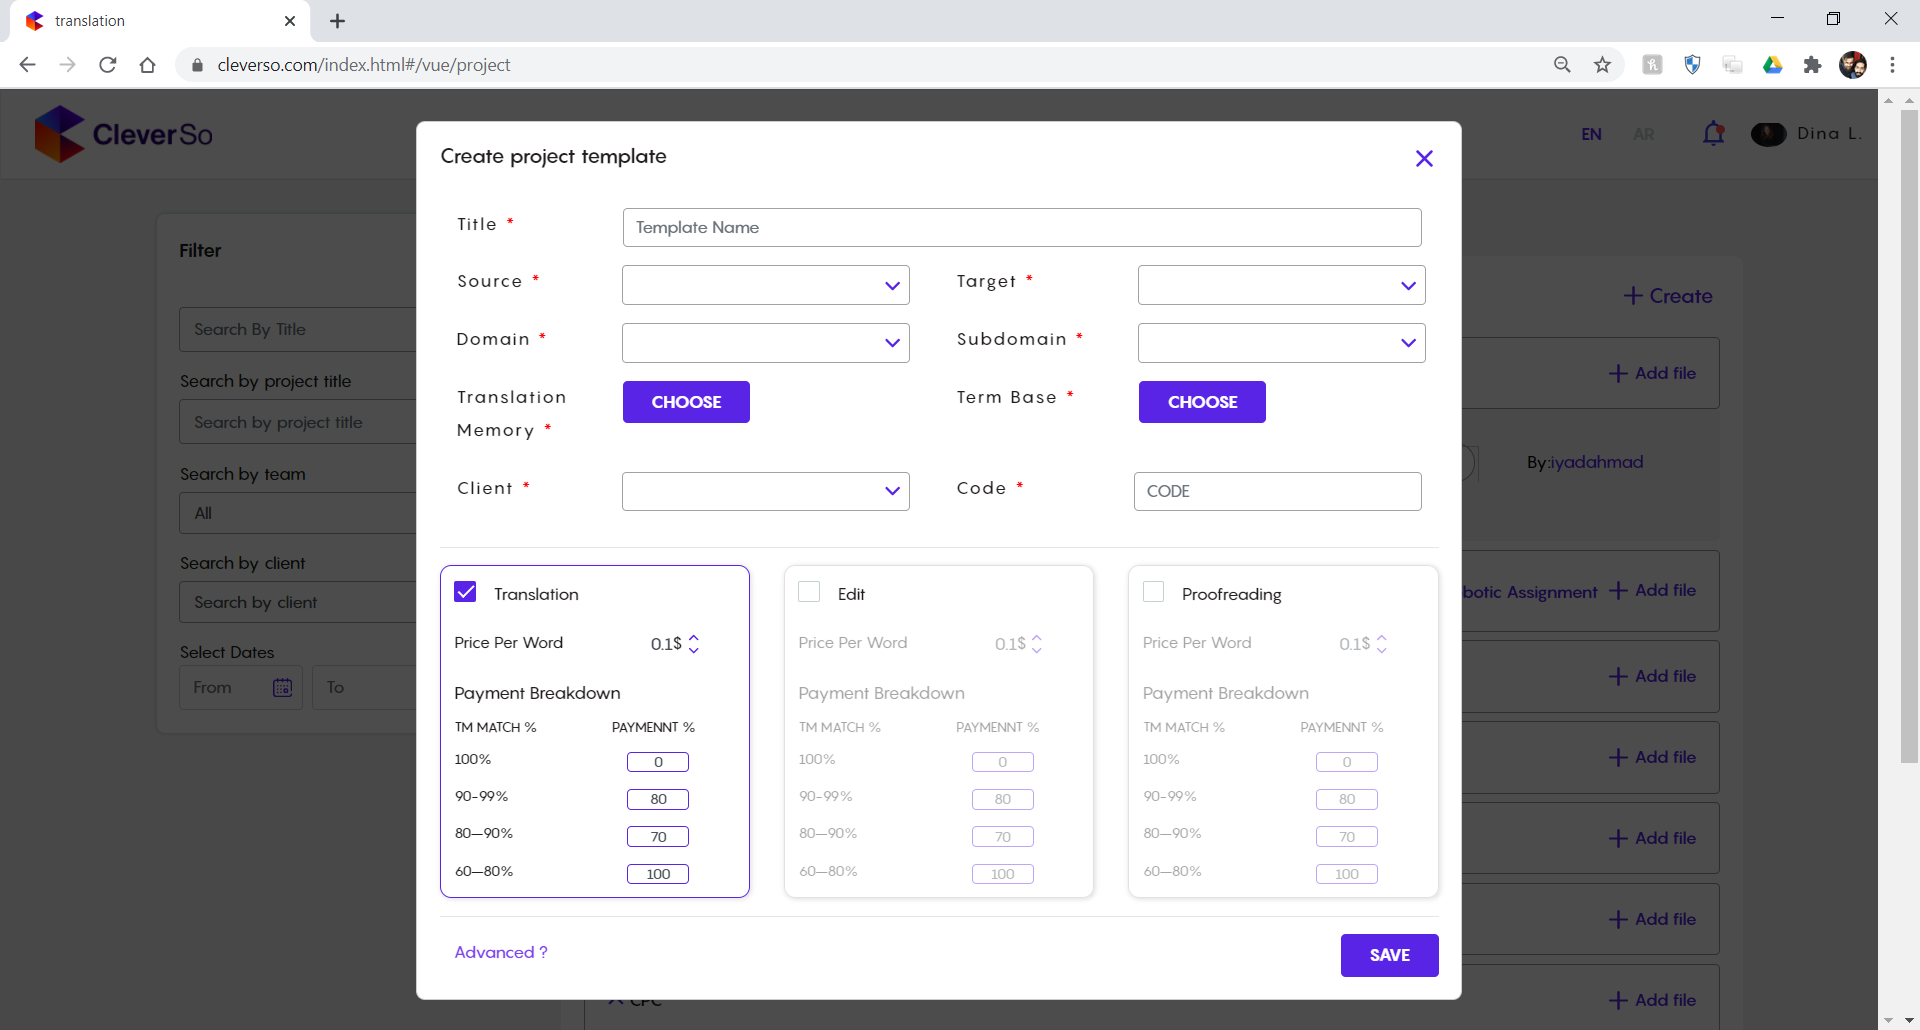Screen dimensions: 1920x1030
Task: Adjust Edit price per word stepper
Action: [x=1037, y=644]
